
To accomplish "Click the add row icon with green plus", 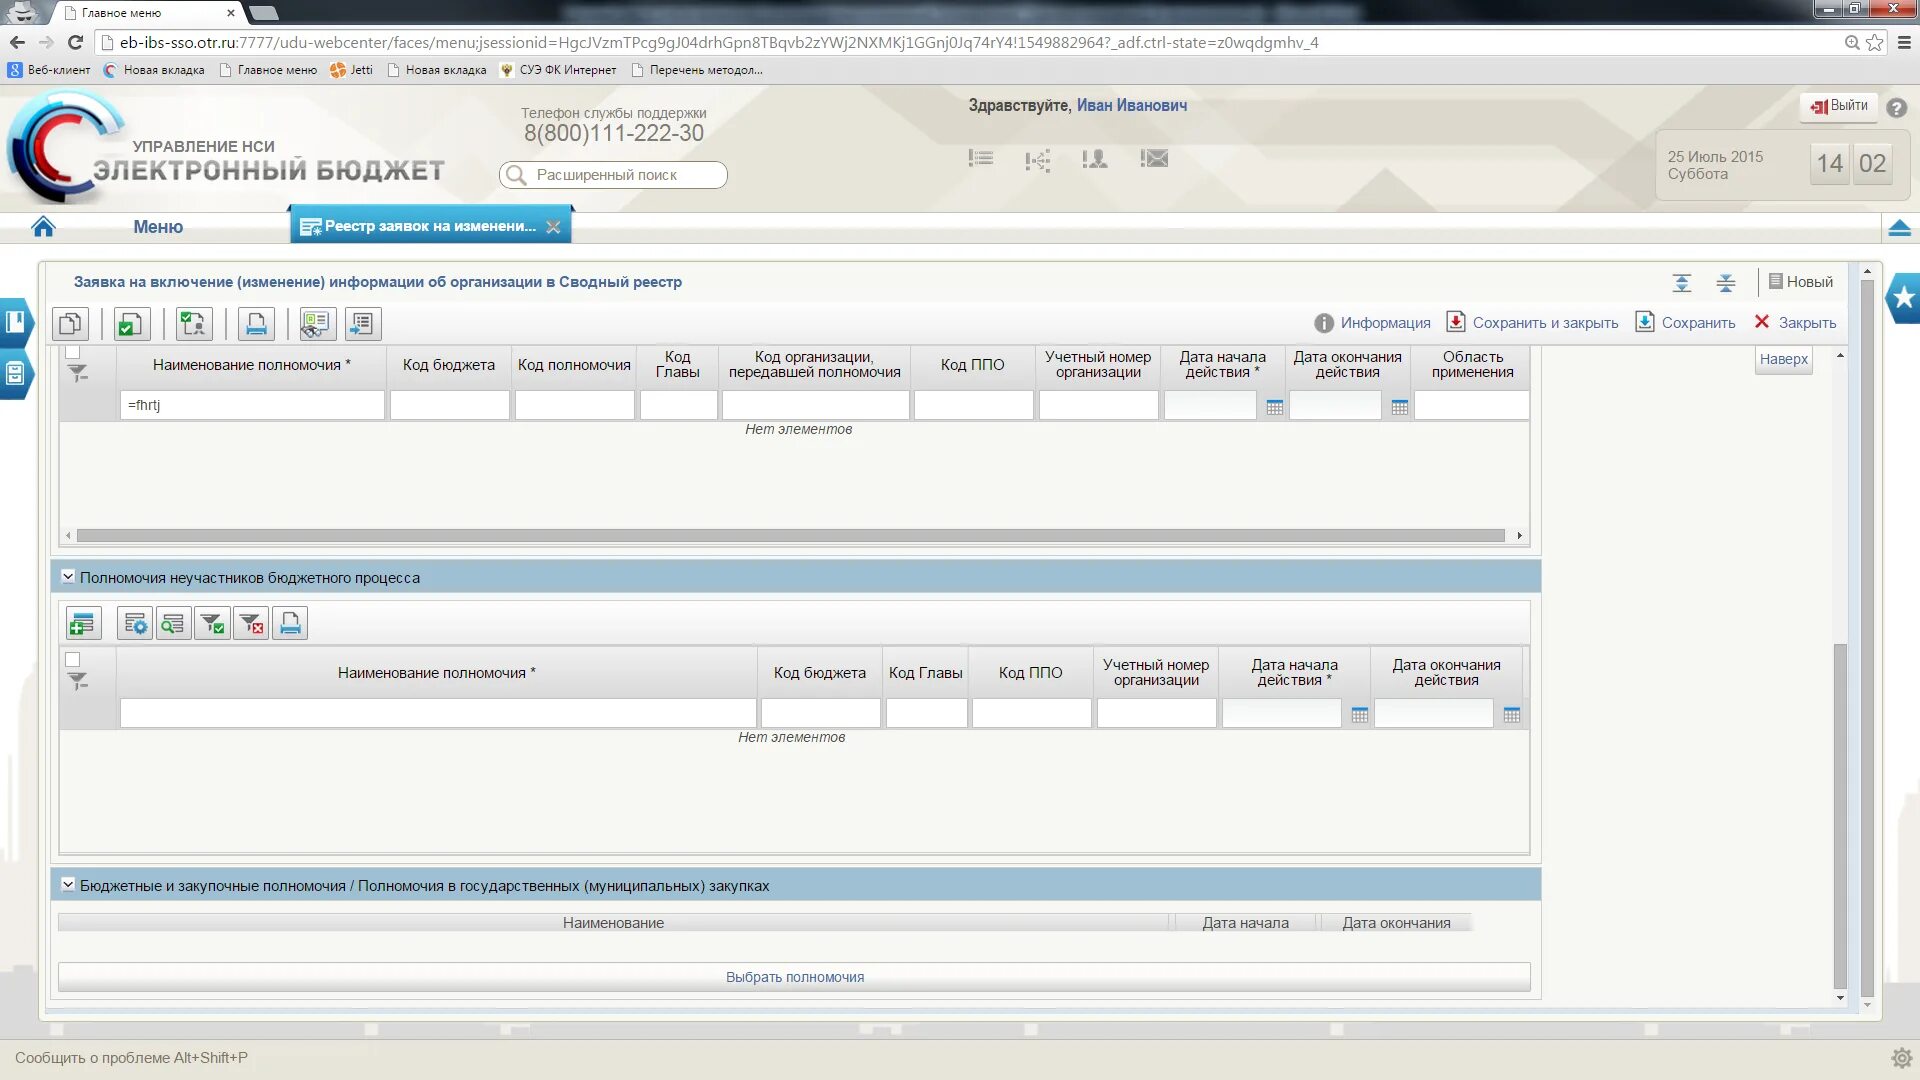I will (x=83, y=624).
